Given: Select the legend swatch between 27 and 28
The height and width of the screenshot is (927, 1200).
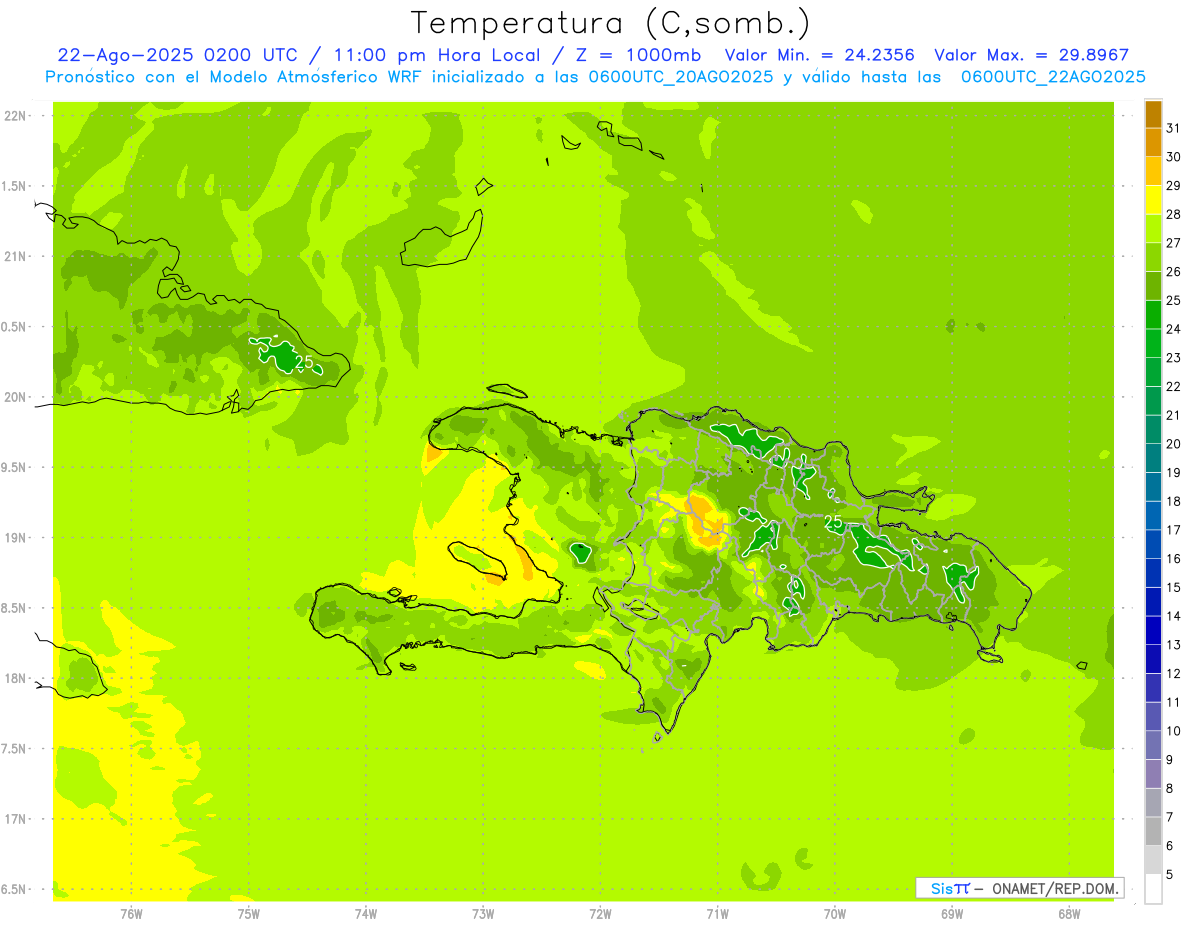Looking at the screenshot, I should [1153, 229].
